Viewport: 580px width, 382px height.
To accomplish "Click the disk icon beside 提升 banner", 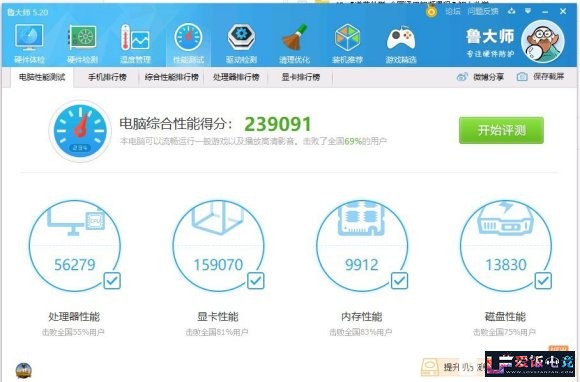I will pos(431,367).
